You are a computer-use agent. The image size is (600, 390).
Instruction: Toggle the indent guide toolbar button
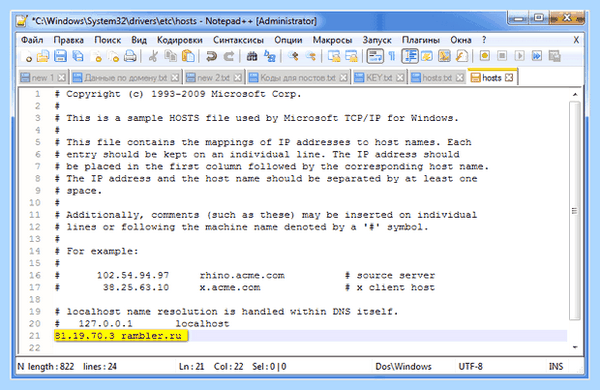point(410,56)
